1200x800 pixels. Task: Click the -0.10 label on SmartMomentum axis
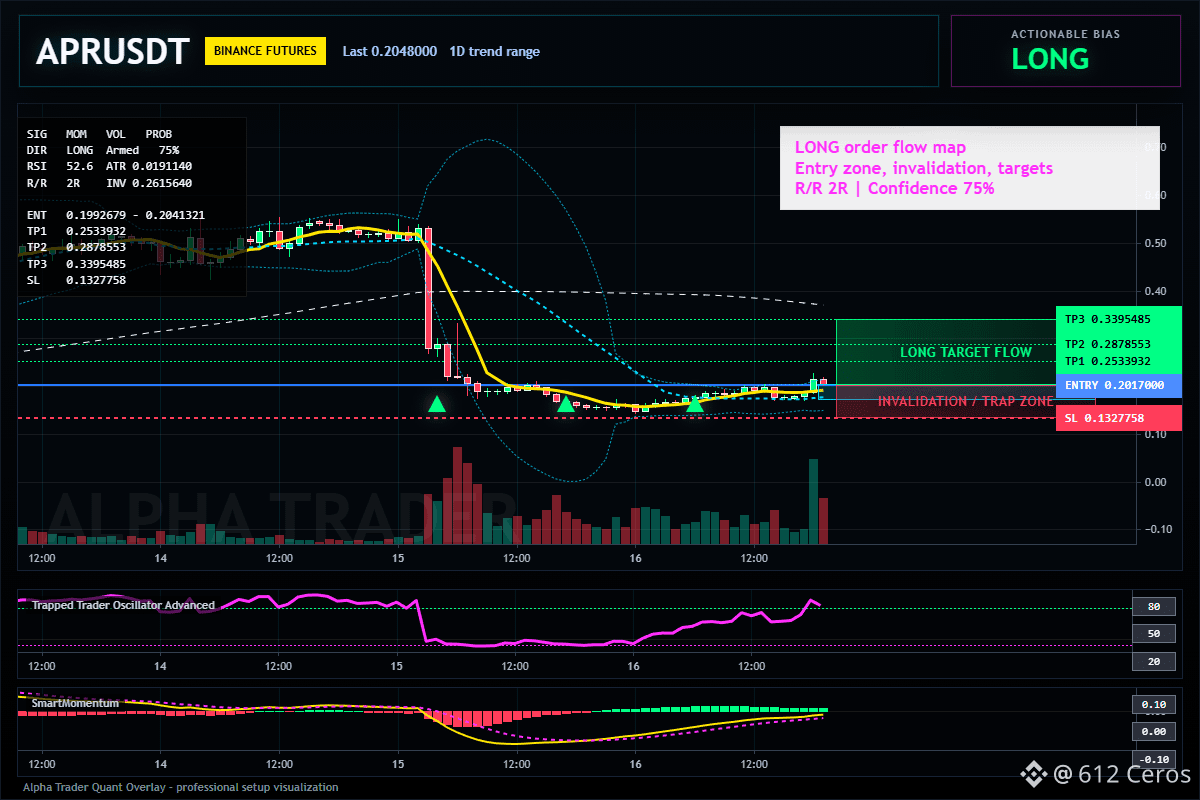pos(1153,759)
